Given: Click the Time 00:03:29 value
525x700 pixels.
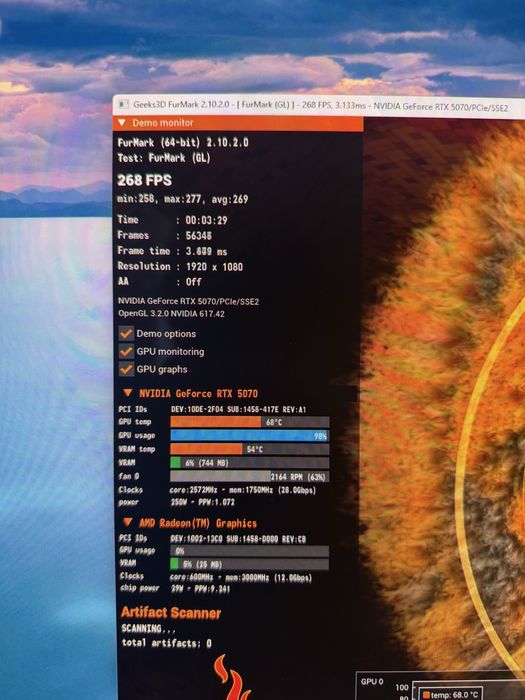Looking at the screenshot, I should tap(207, 220).
